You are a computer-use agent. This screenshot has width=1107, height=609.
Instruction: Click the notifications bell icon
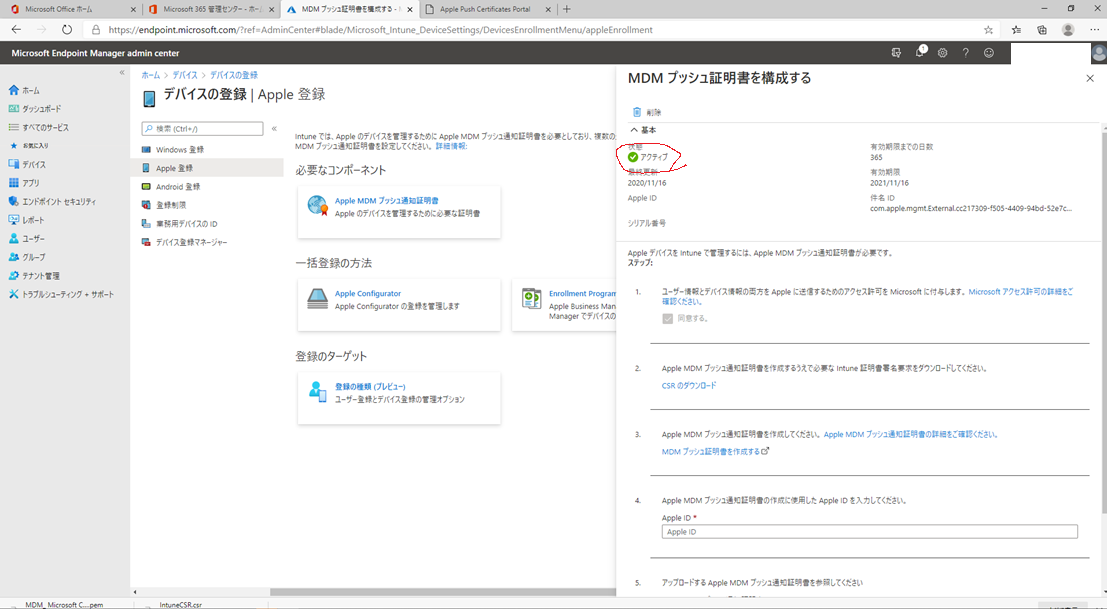(919, 52)
